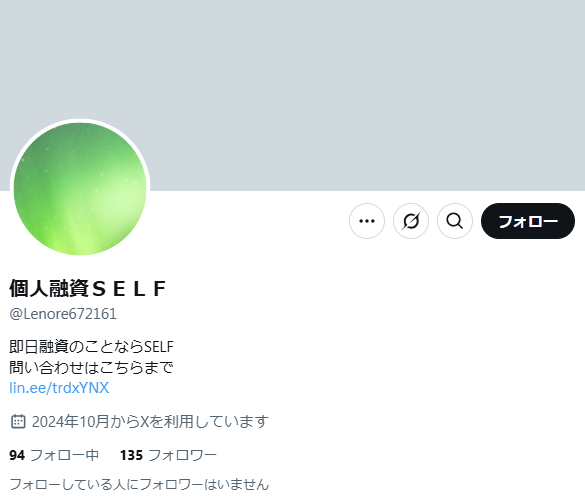Click the @Lenore672161 handle text
The height and width of the screenshot is (500, 585).
tap(63, 314)
